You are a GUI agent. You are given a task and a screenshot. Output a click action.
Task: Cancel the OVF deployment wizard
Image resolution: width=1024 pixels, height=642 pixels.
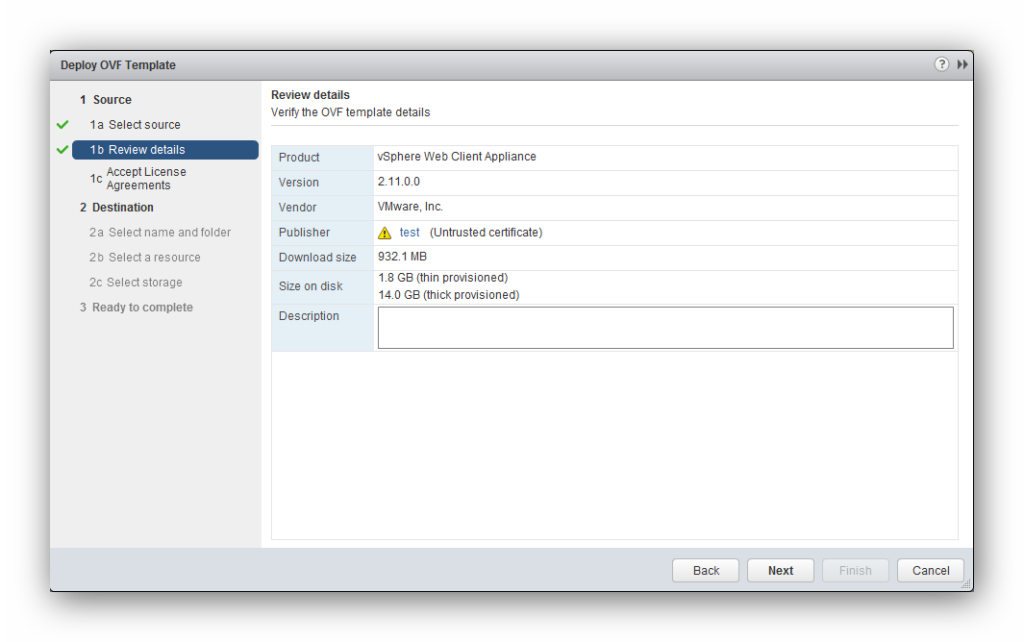tap(929, 570)
